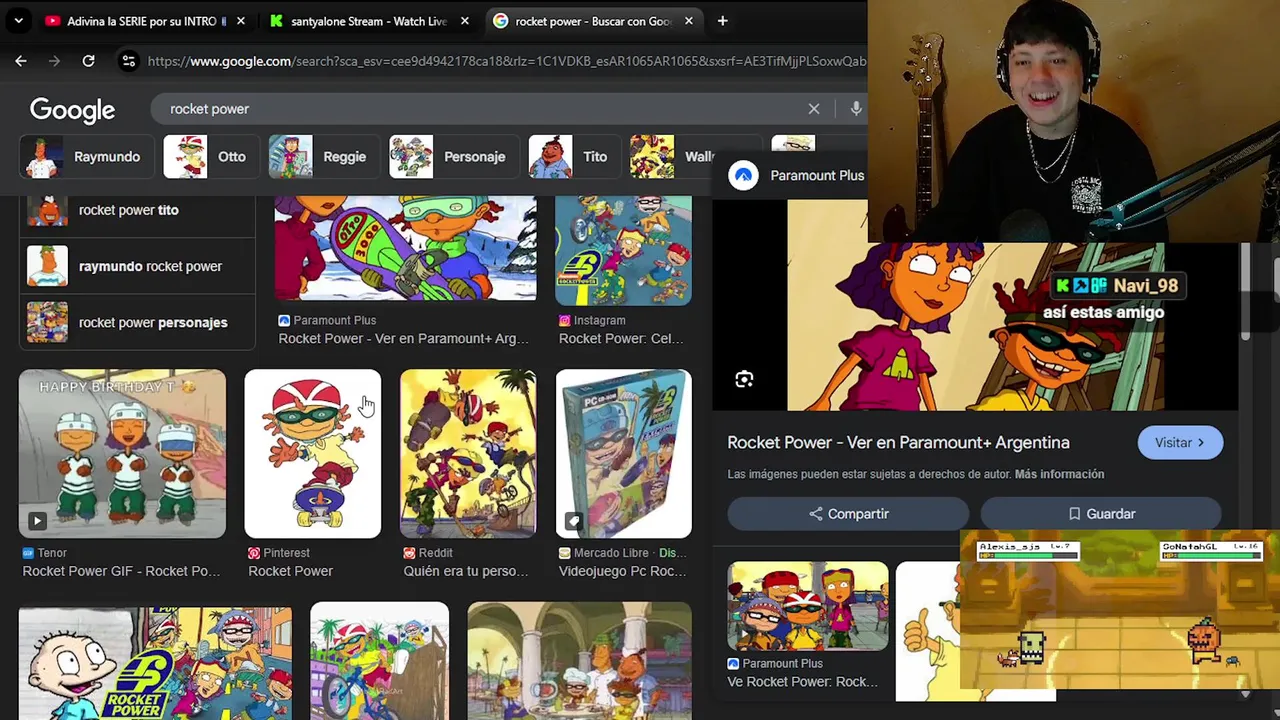The height and width of the screenshot is (720, 1280).
Task: Open the Rocket Power GIF Tenor caption
Action: pos(121,571)
